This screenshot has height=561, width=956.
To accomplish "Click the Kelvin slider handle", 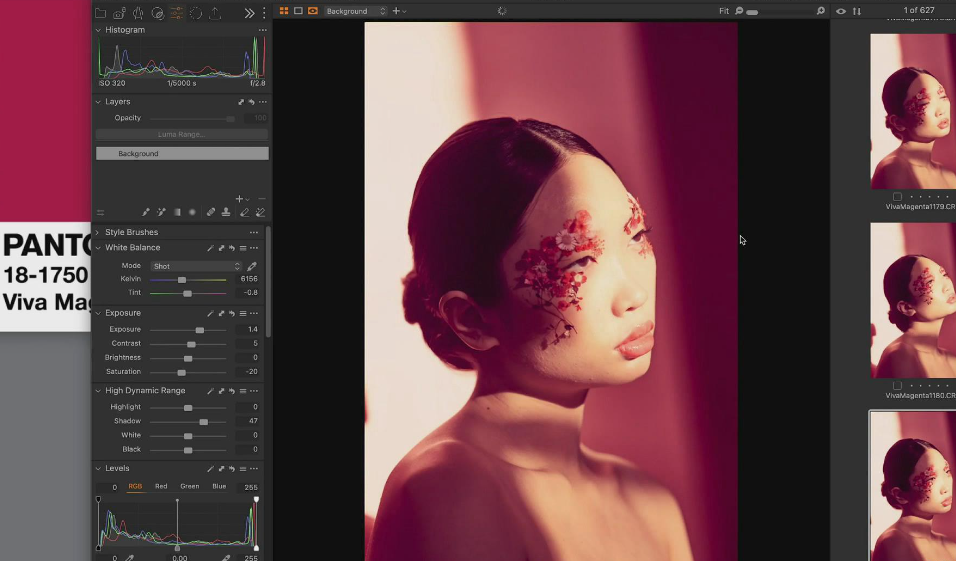I will [182, 280].
